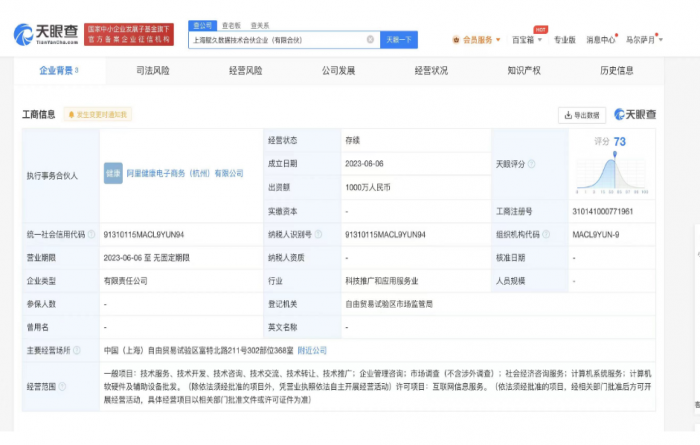Click 发生变更时通知我 bell button
Image resolution: width=700 pixels, height=445 pixels.
point(97,115)
